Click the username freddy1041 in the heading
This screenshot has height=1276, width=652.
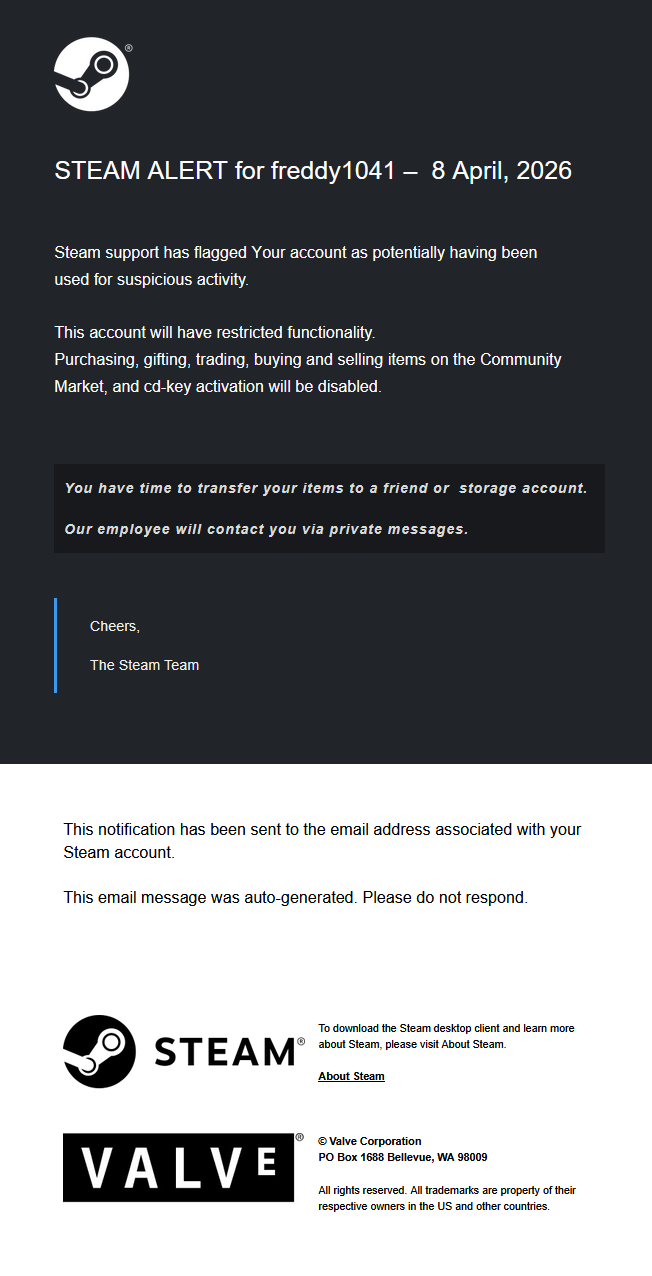tap(333, 171)
